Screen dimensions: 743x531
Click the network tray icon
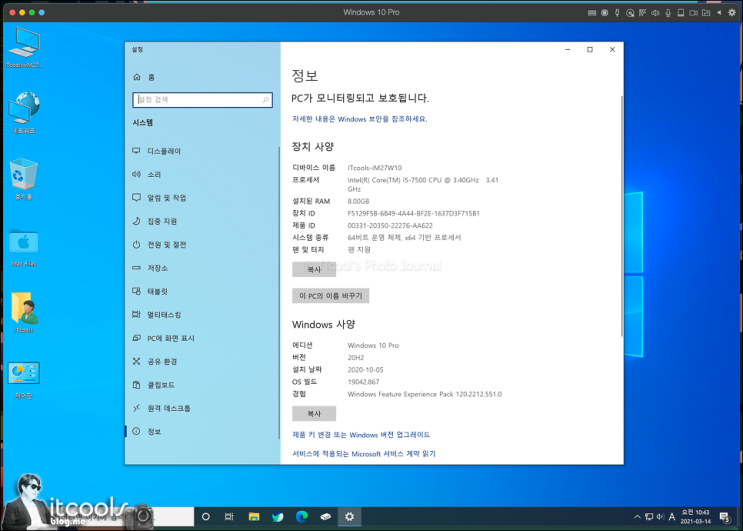click(649, 516)
